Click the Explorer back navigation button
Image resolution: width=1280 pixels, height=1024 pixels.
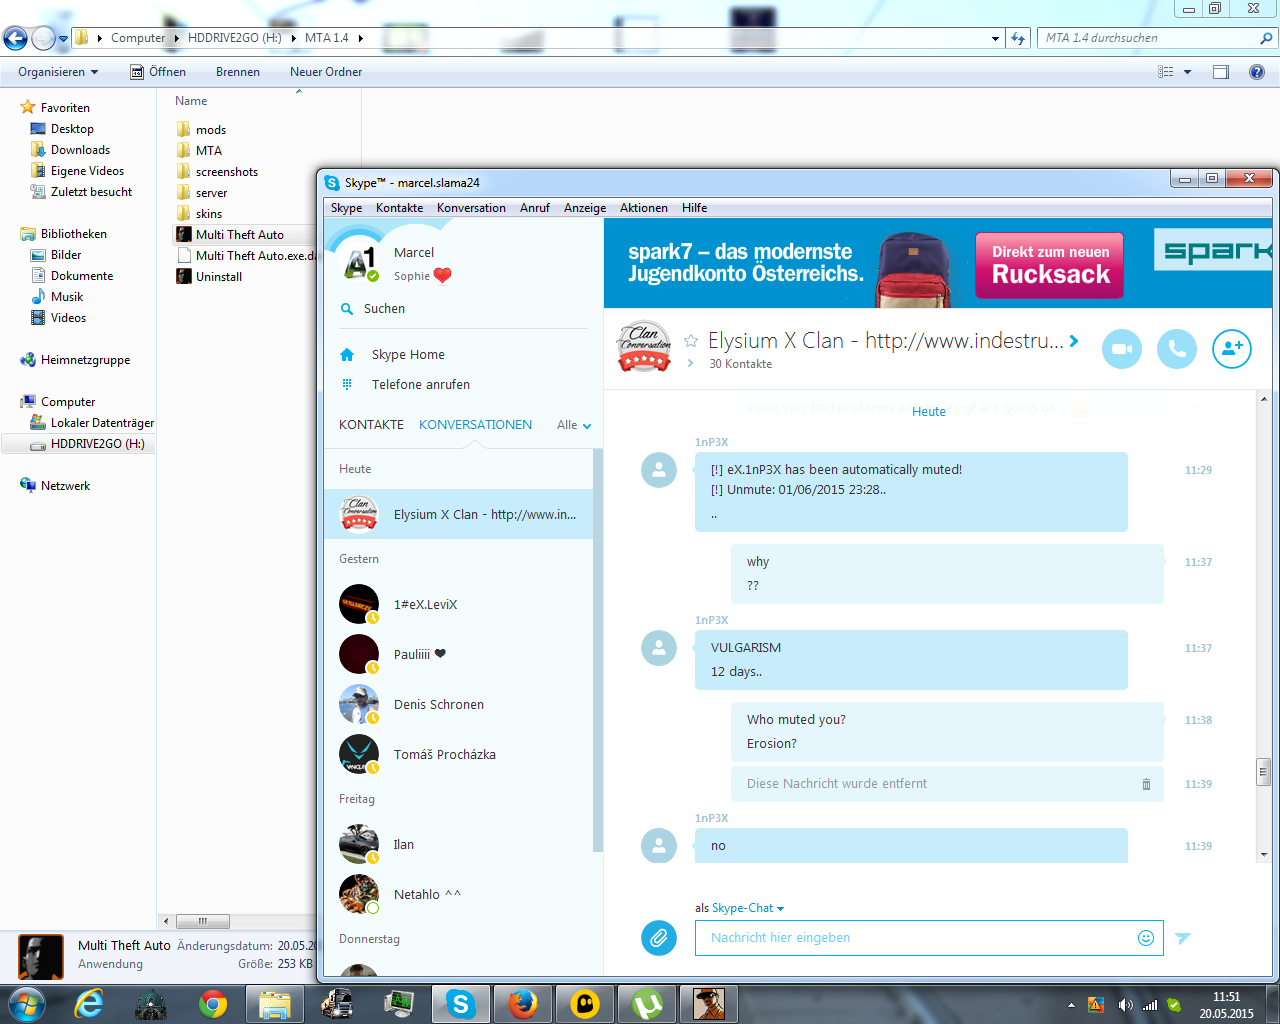click(15, 38)
